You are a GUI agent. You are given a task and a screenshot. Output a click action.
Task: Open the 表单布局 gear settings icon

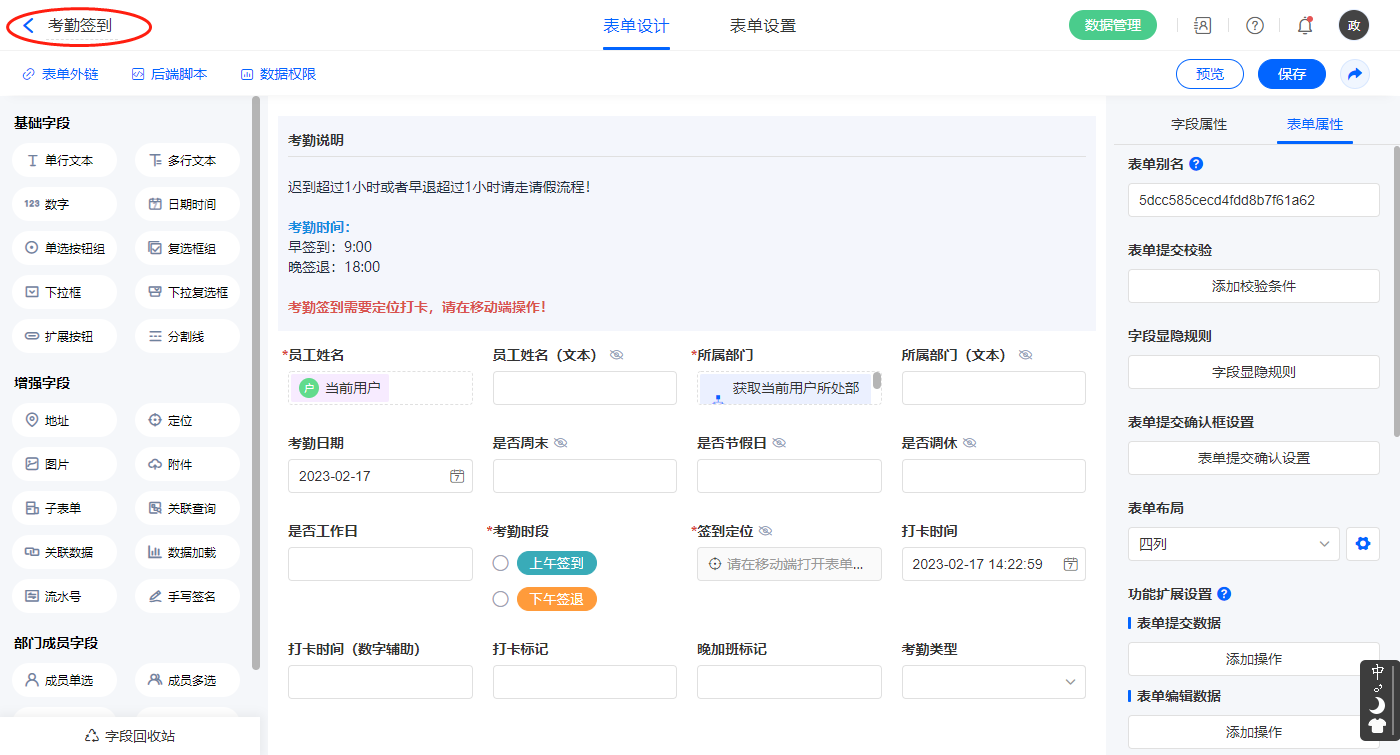(1361, 544)
